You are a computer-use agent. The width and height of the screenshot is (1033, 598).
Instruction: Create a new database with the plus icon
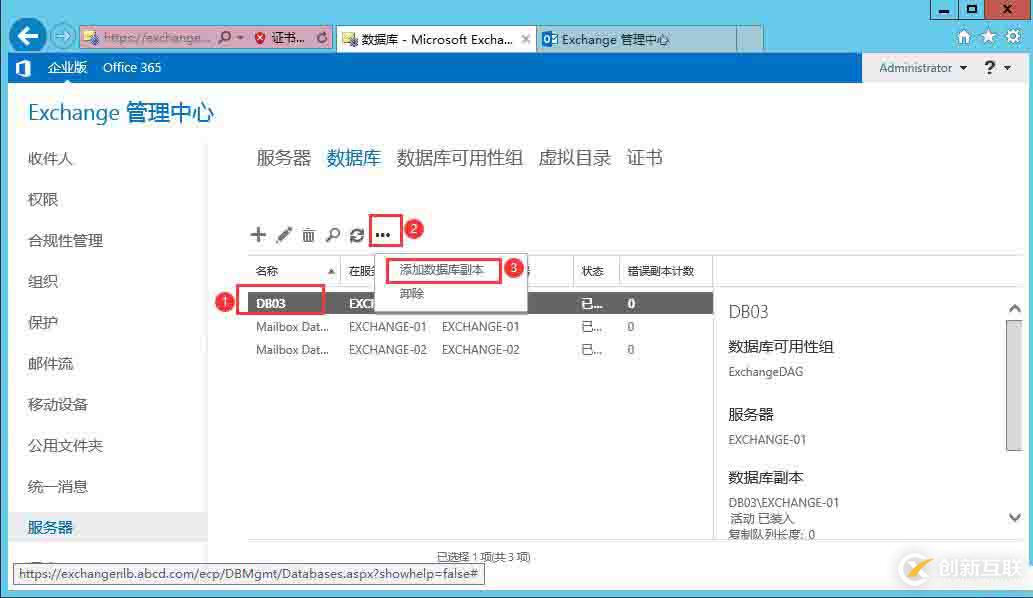pos(258,235)
